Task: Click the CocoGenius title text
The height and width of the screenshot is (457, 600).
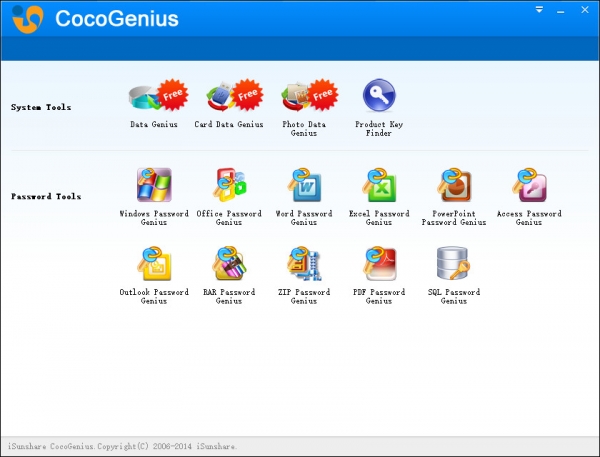Action: 117,18
